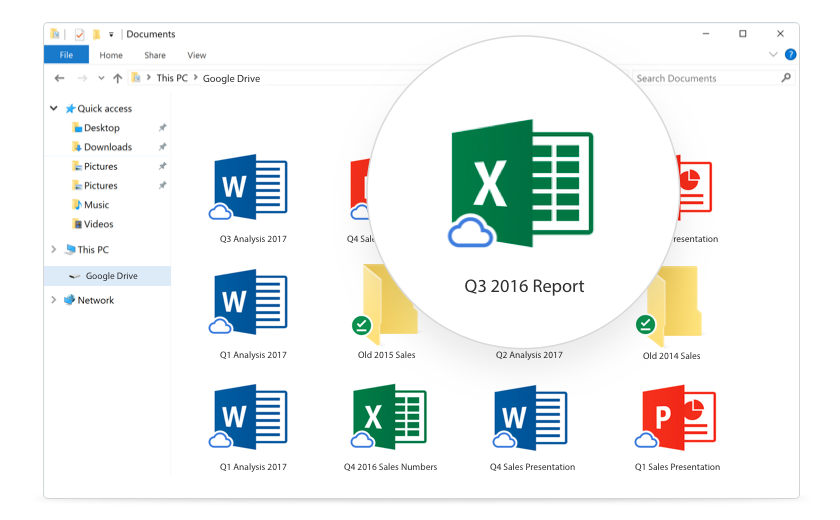Image resolution: width=840 pixels, height=520 pixels.
Task: Expand the breadcrumb arrow after This PC
Action: (x=196, y=78)
